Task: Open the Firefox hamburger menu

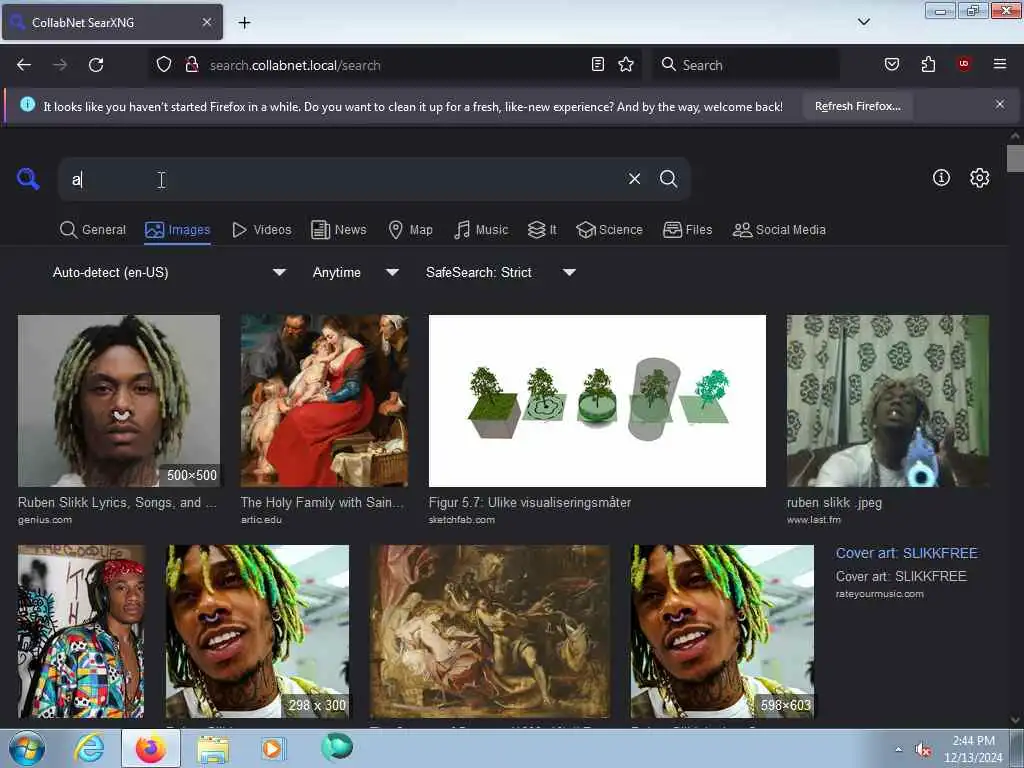Action: [x=1000, y=64]
